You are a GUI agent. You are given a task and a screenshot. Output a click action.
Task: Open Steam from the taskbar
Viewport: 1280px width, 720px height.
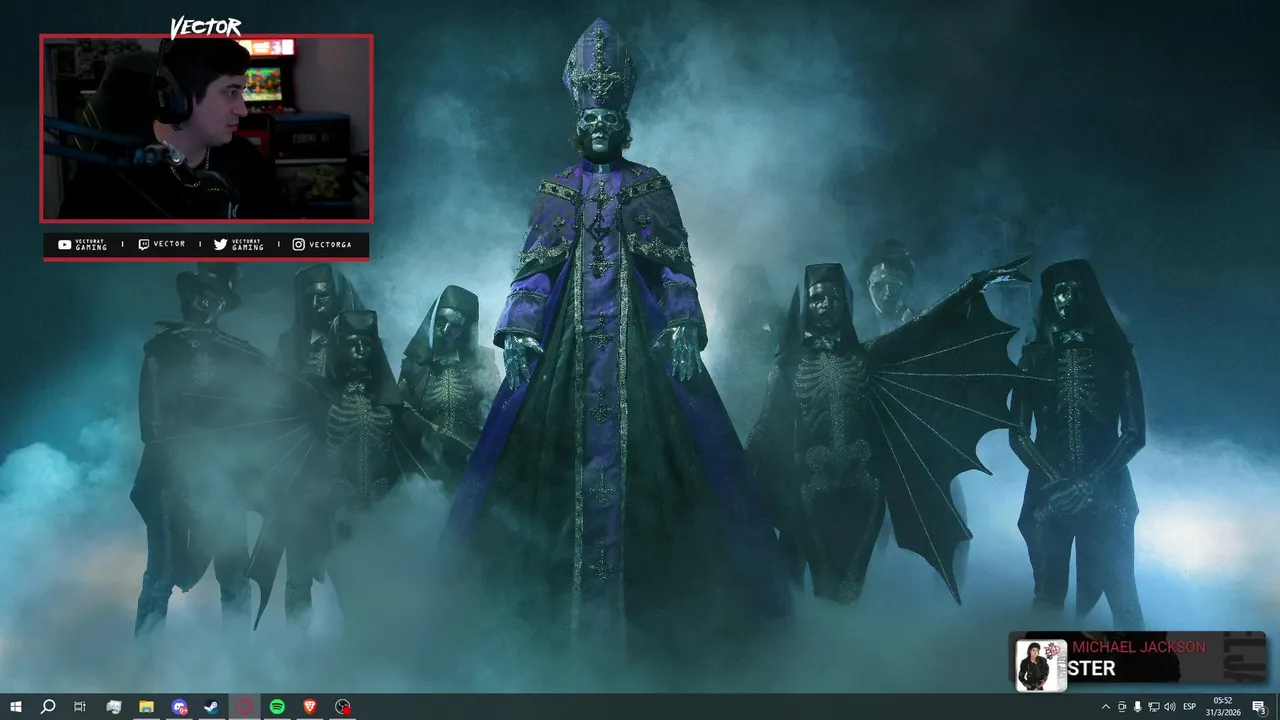pos(212,707)
